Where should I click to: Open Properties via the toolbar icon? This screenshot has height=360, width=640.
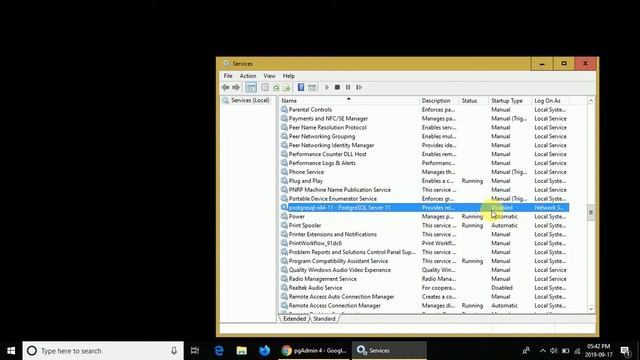(x=265, y=87)
